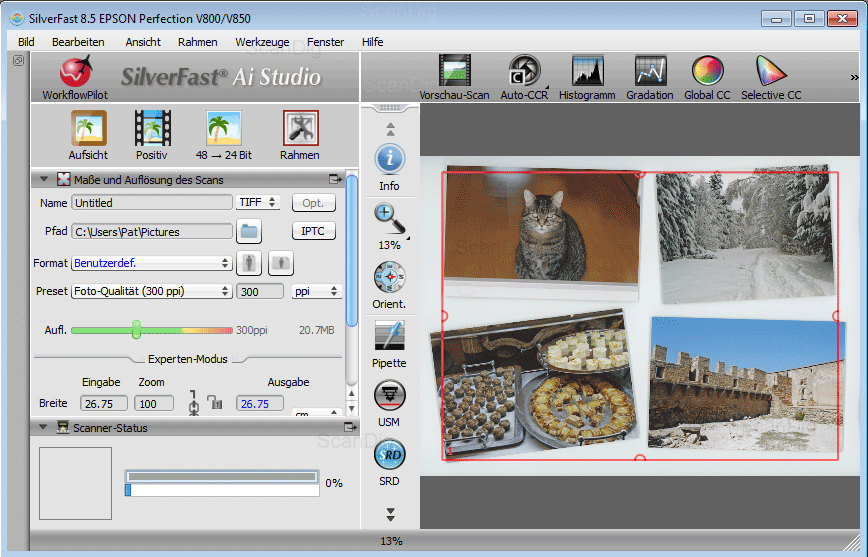868x557 pixels.
Task: Open the ppi unit dropdown
Action: [317, 291]
